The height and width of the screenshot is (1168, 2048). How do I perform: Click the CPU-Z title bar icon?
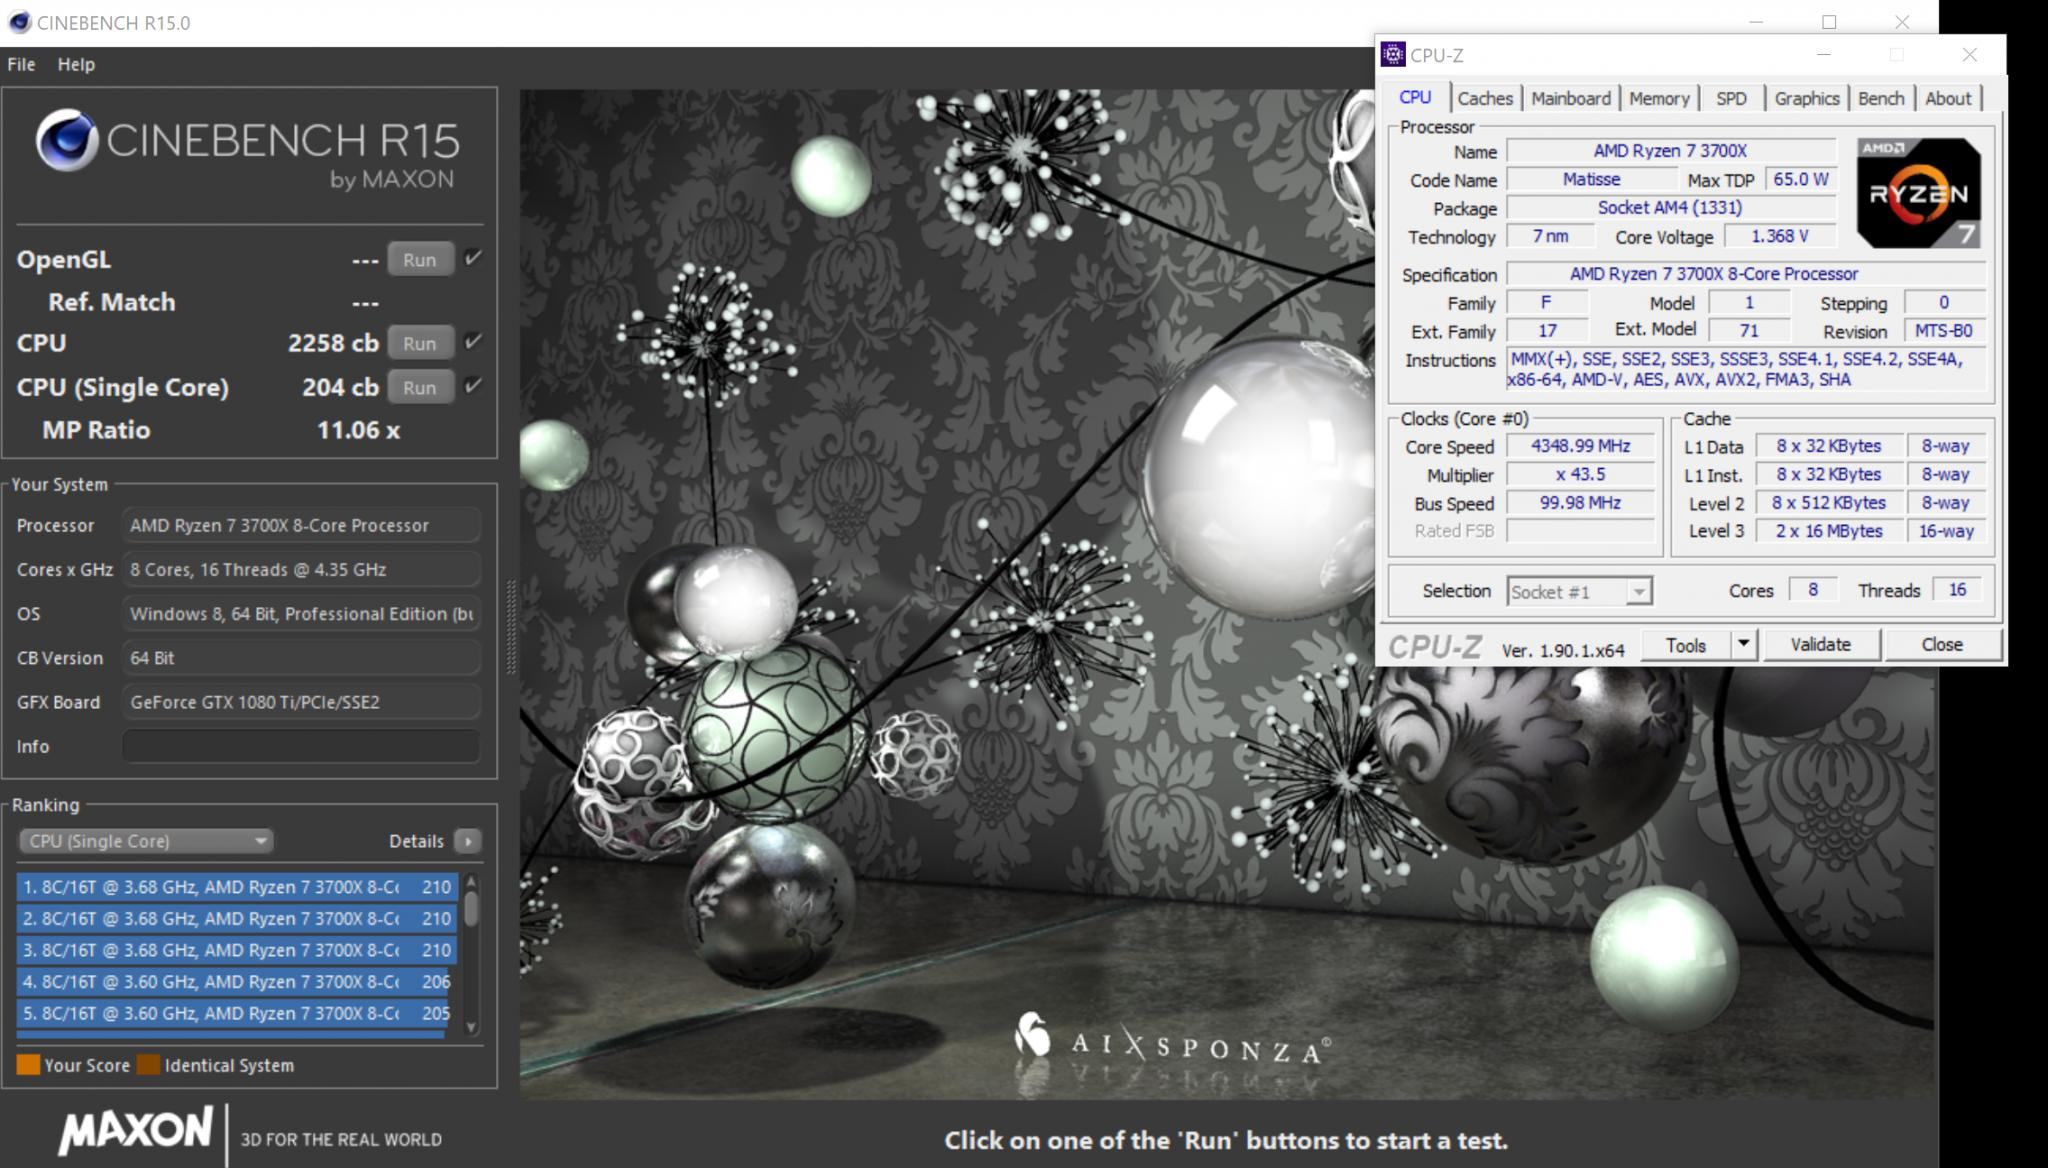1393,55
